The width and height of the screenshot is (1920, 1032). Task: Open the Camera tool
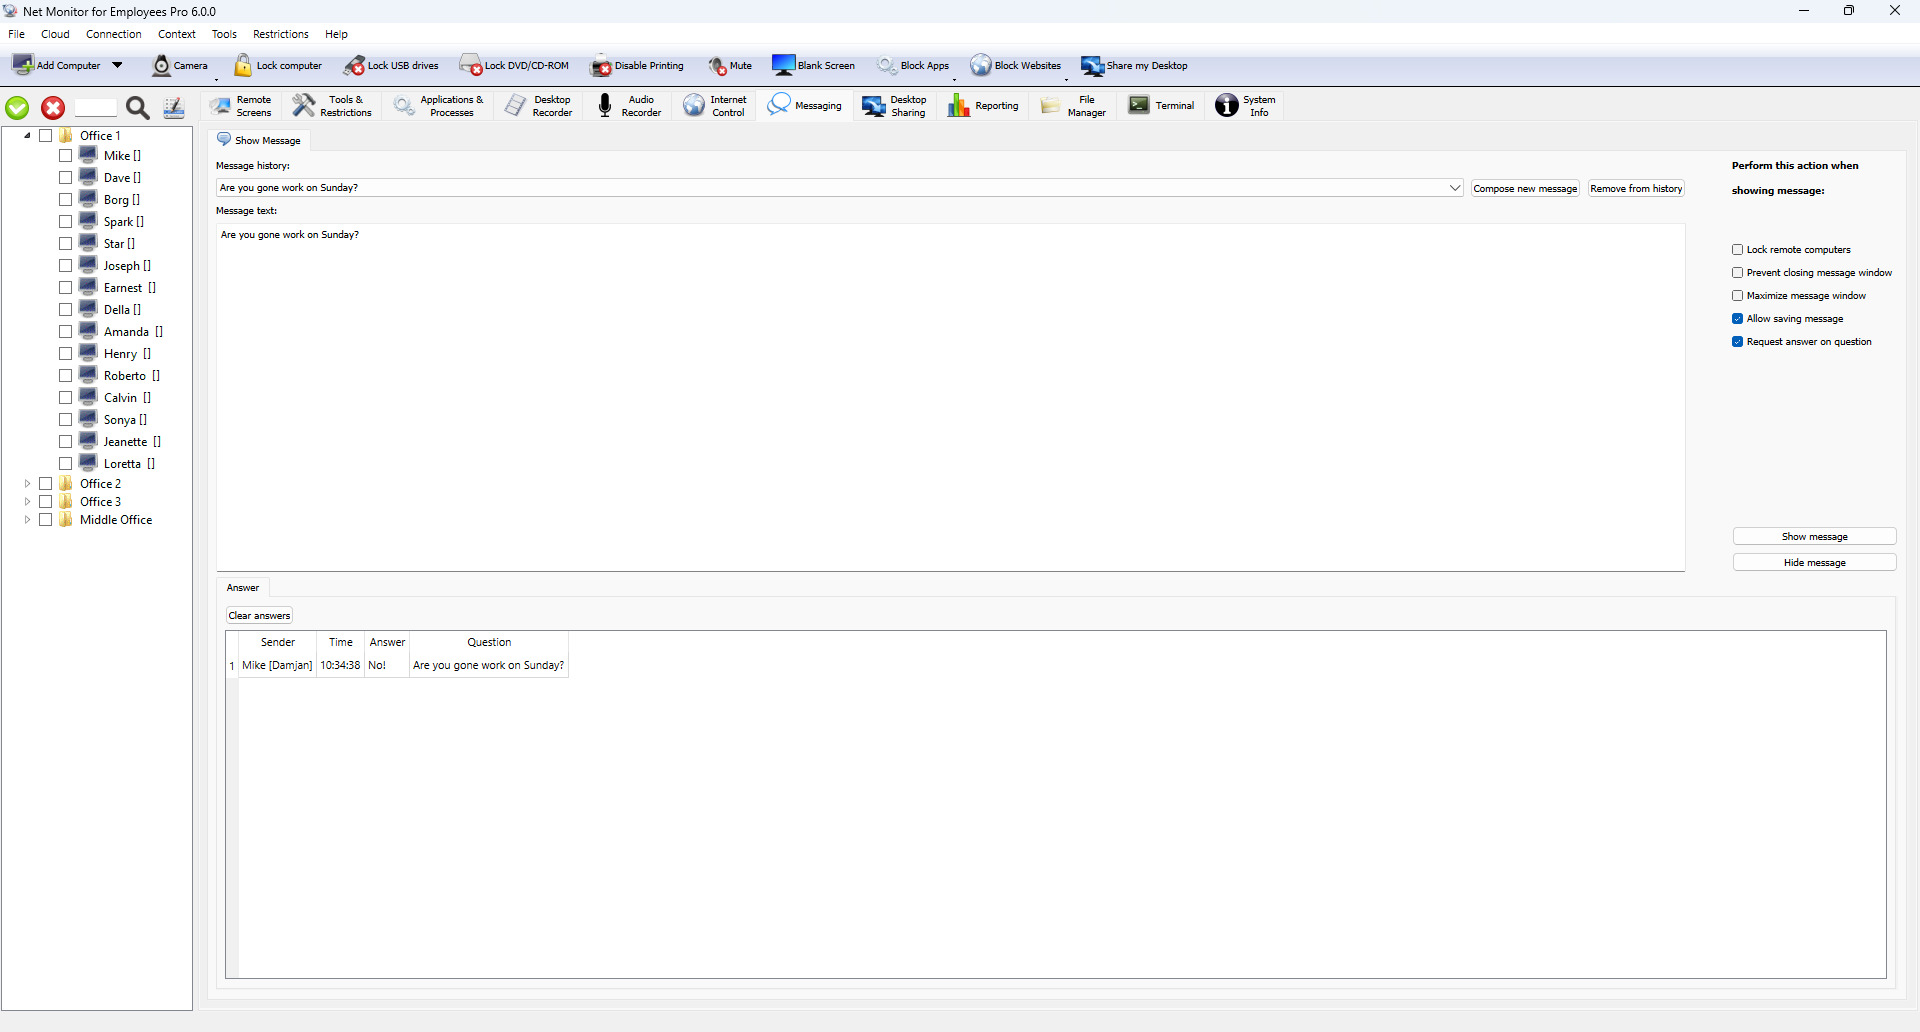point(162,66)
